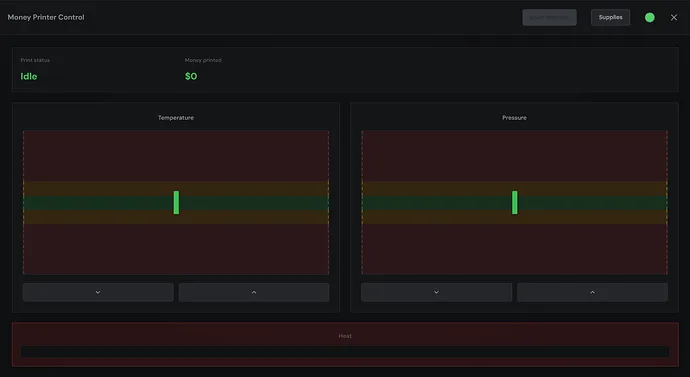690x377 pixels.
Task: Click the Print status label
Action: pos(35,60)
